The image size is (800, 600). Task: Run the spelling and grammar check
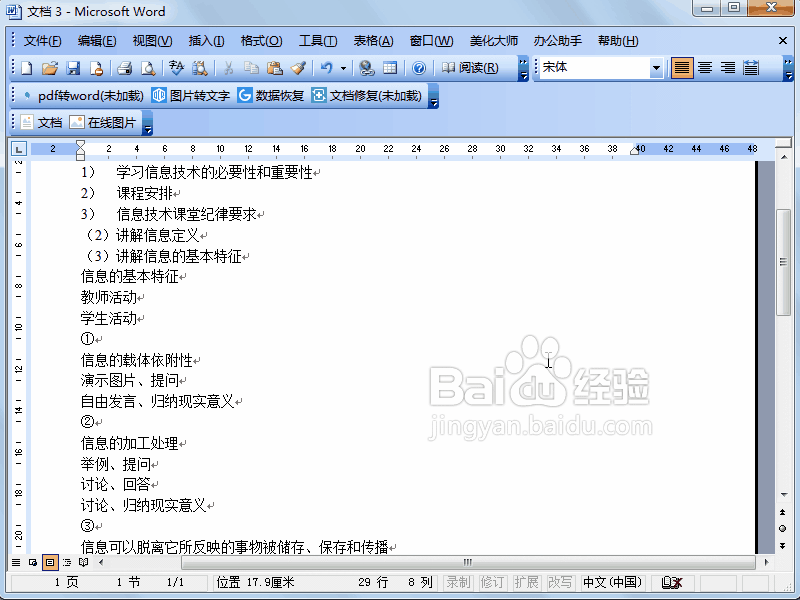pyautogui.click(x=176, y=68)
